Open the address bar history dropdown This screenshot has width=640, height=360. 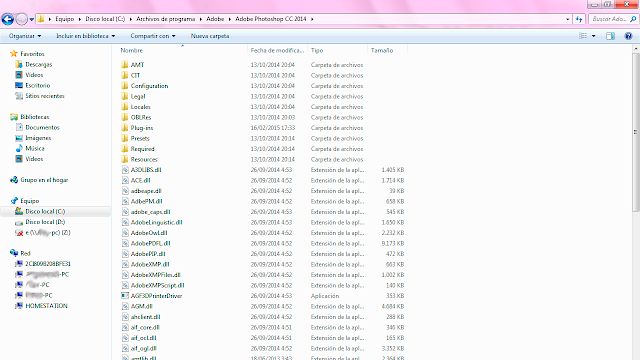pyautogui.click(x=567, y=19)
